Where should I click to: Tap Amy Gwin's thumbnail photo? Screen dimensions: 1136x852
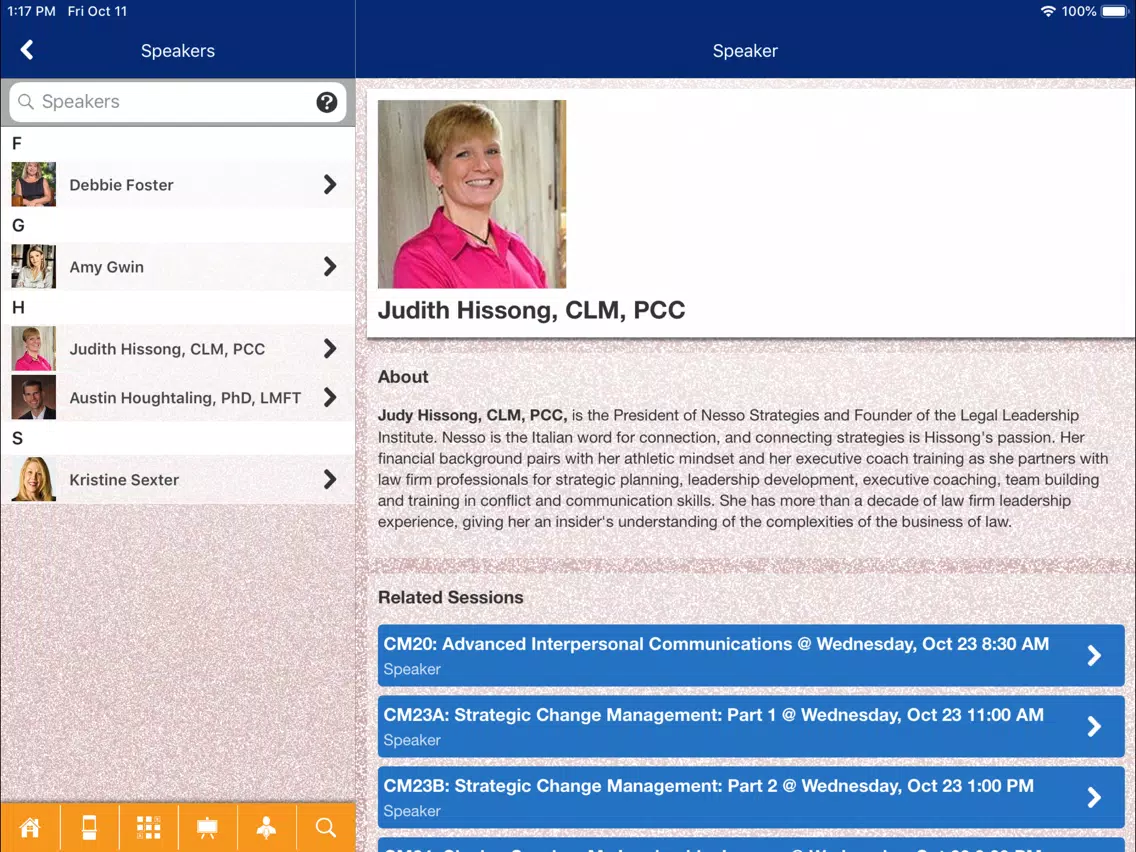point(33,267)
